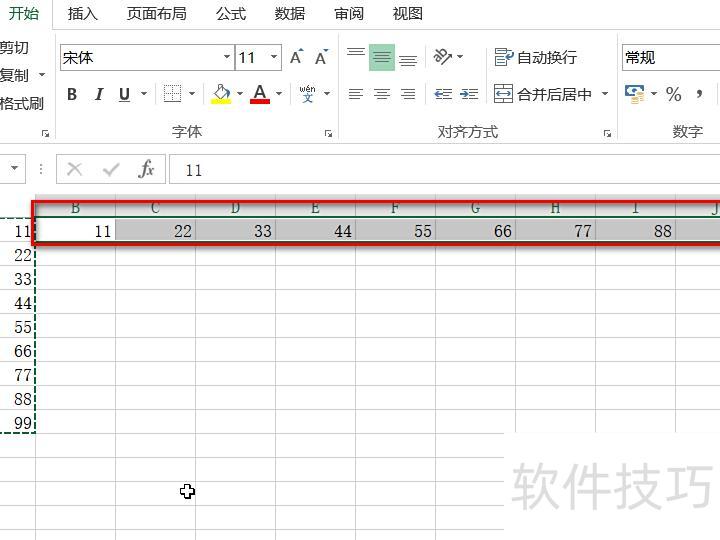Click 合并后居中 merge and center button
Screen dimensions: 720x540
tap(543, 94)
